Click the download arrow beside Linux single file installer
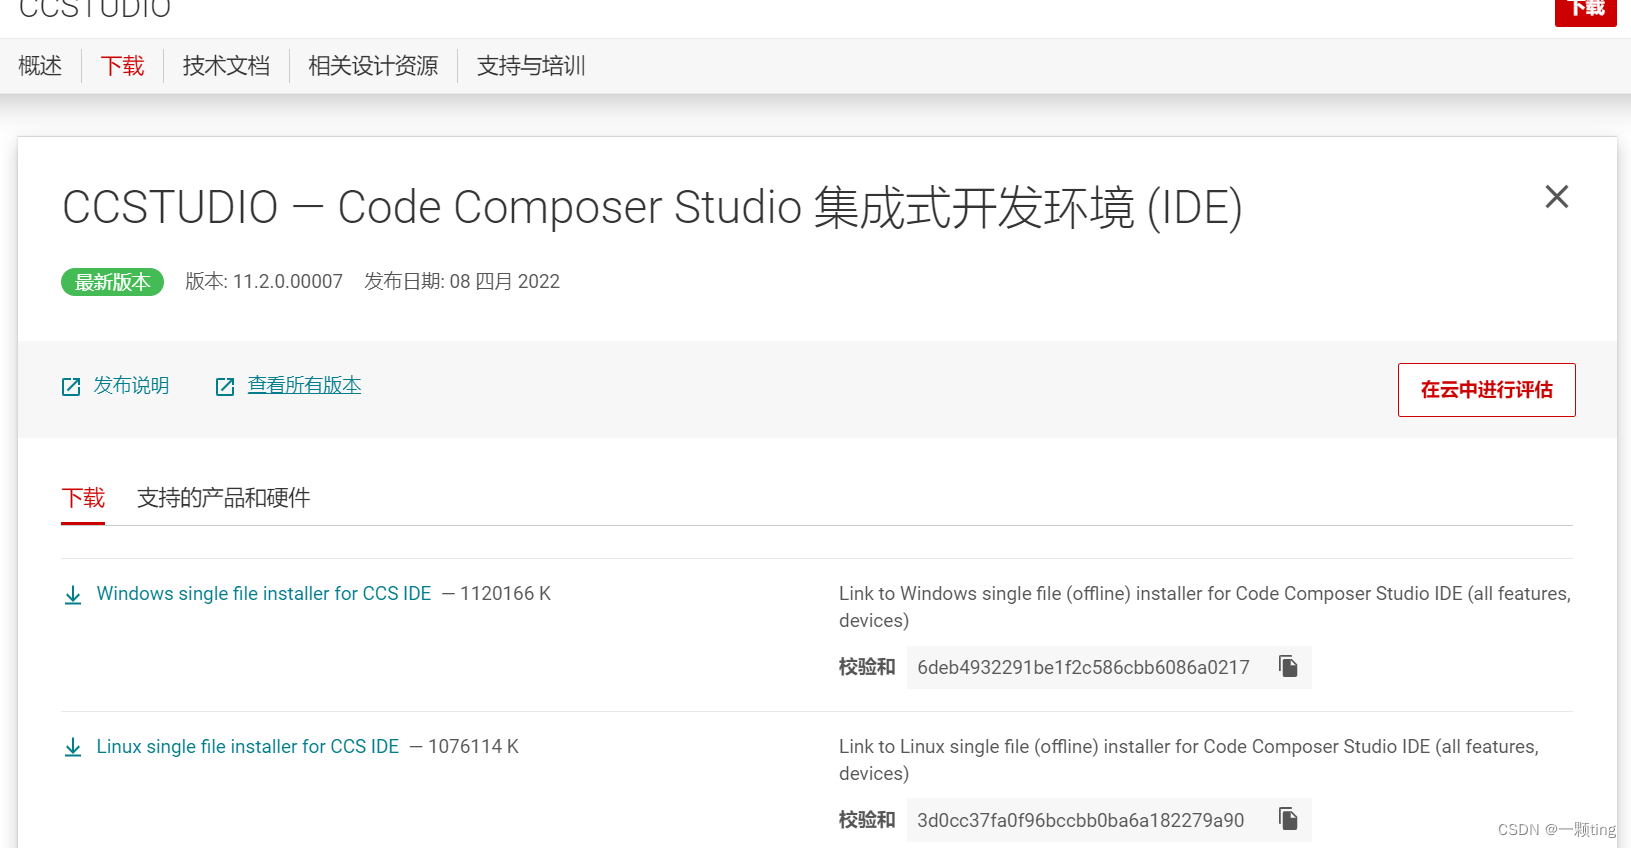Screen dimensions: 1631x848 click(x=72, y=746)
